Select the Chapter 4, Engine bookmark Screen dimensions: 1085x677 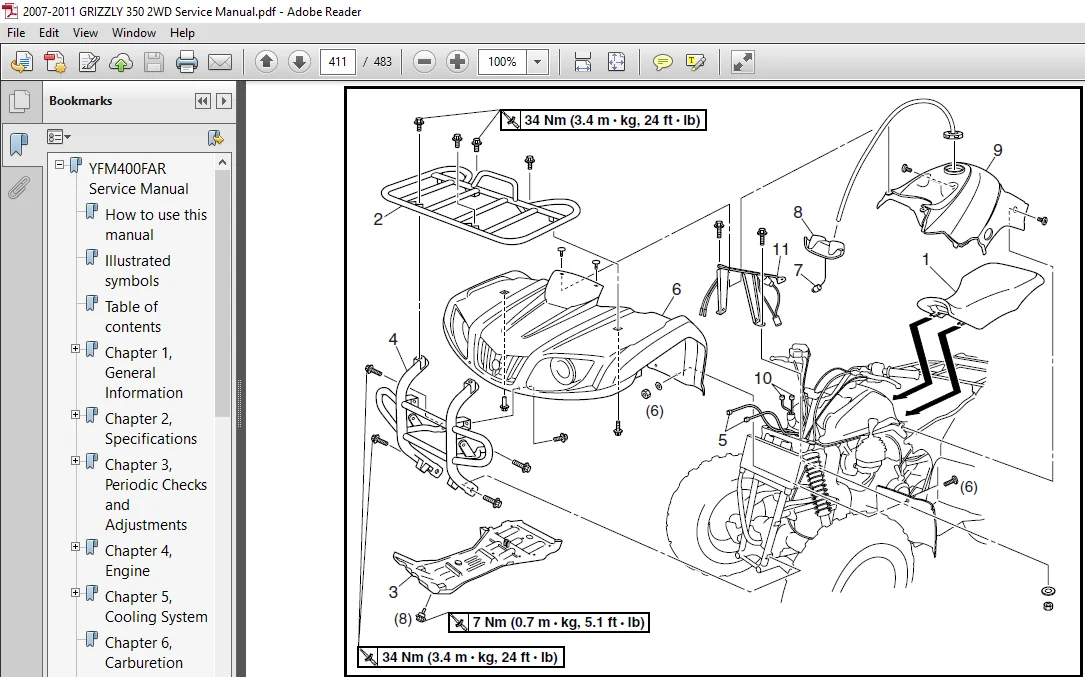138,561
